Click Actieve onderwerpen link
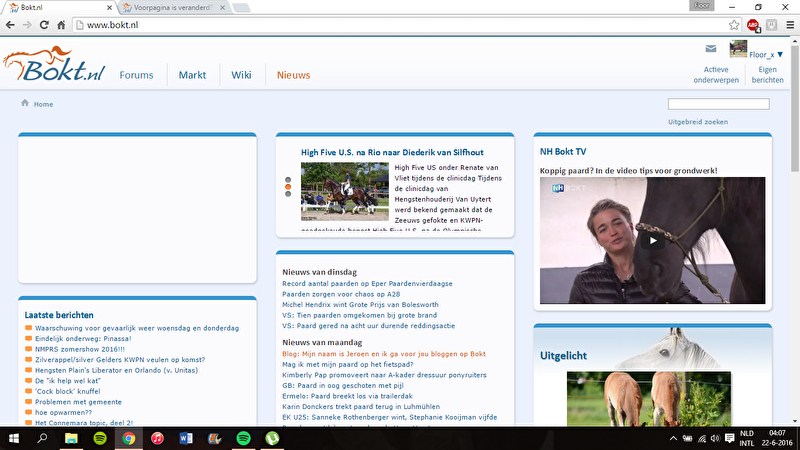 tap(716, 74)
